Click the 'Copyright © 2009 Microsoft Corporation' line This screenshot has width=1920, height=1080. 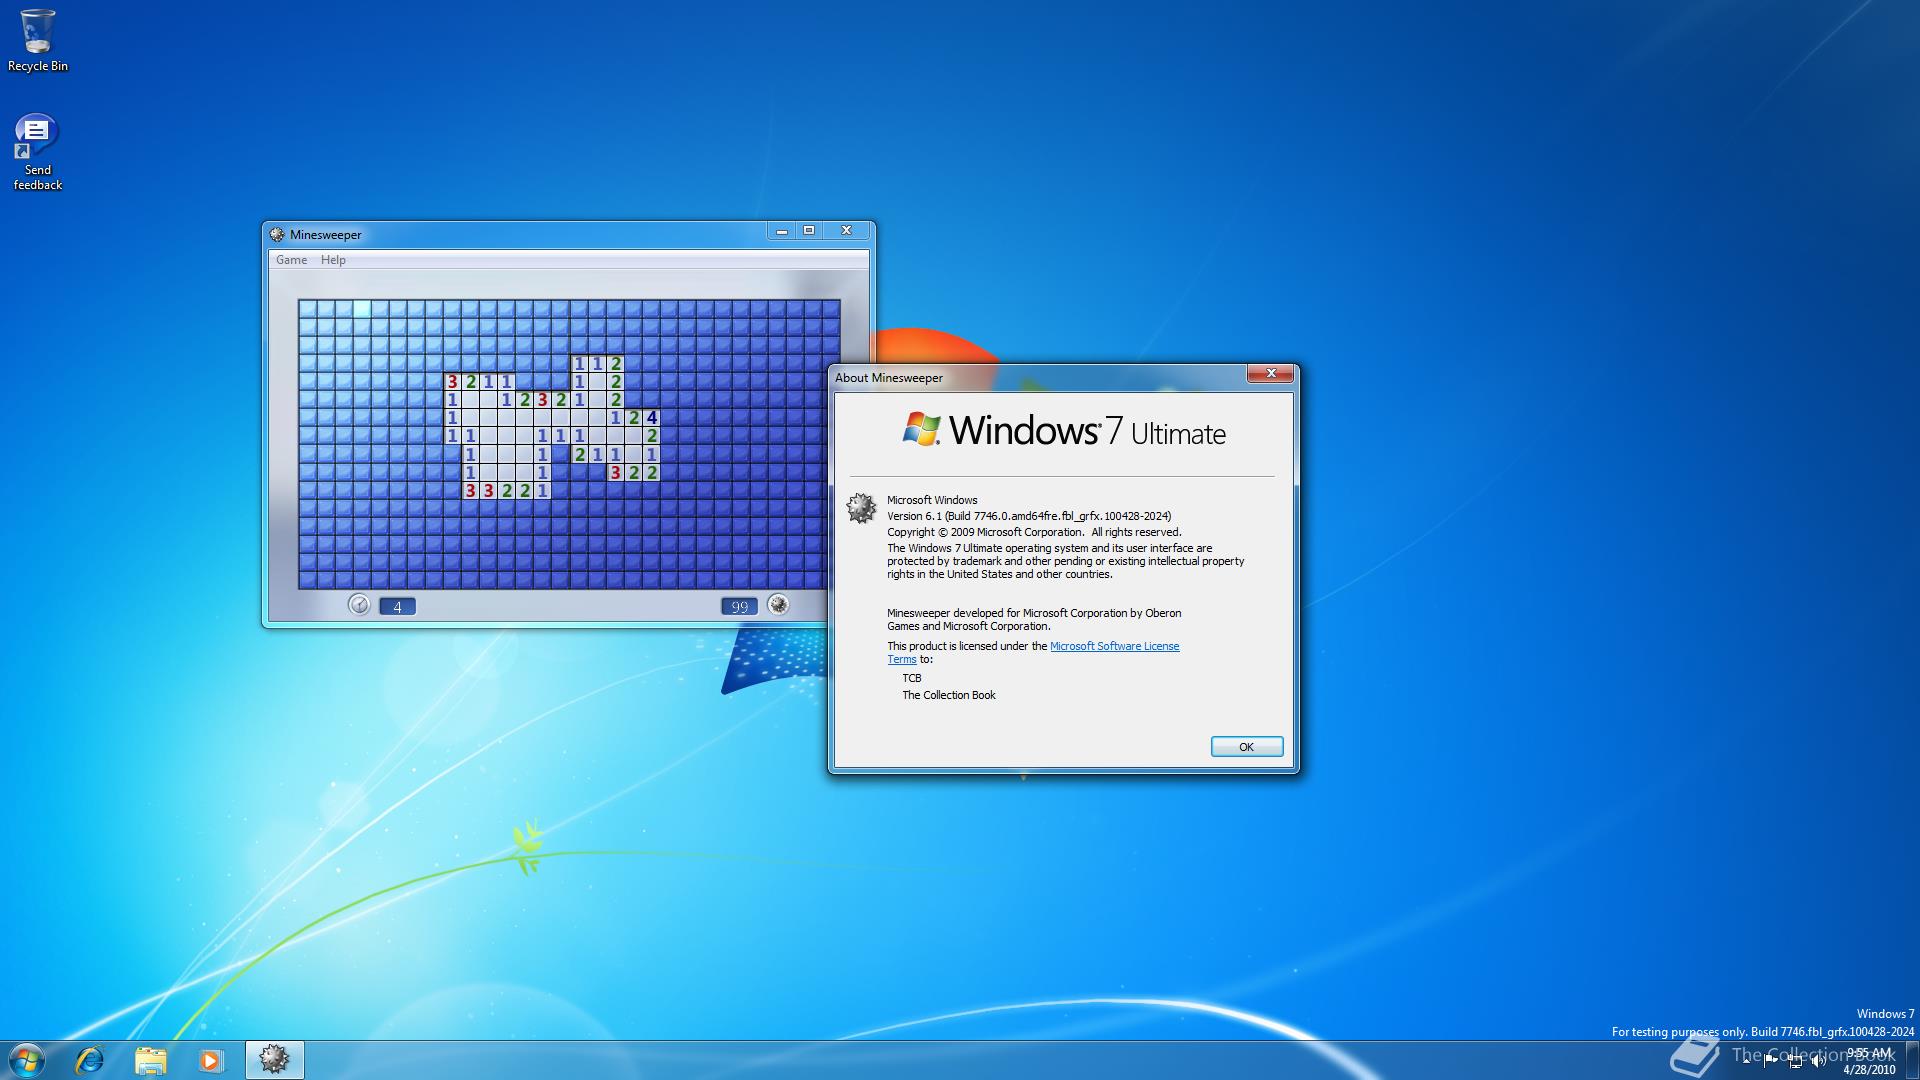tap(1034, 532)
